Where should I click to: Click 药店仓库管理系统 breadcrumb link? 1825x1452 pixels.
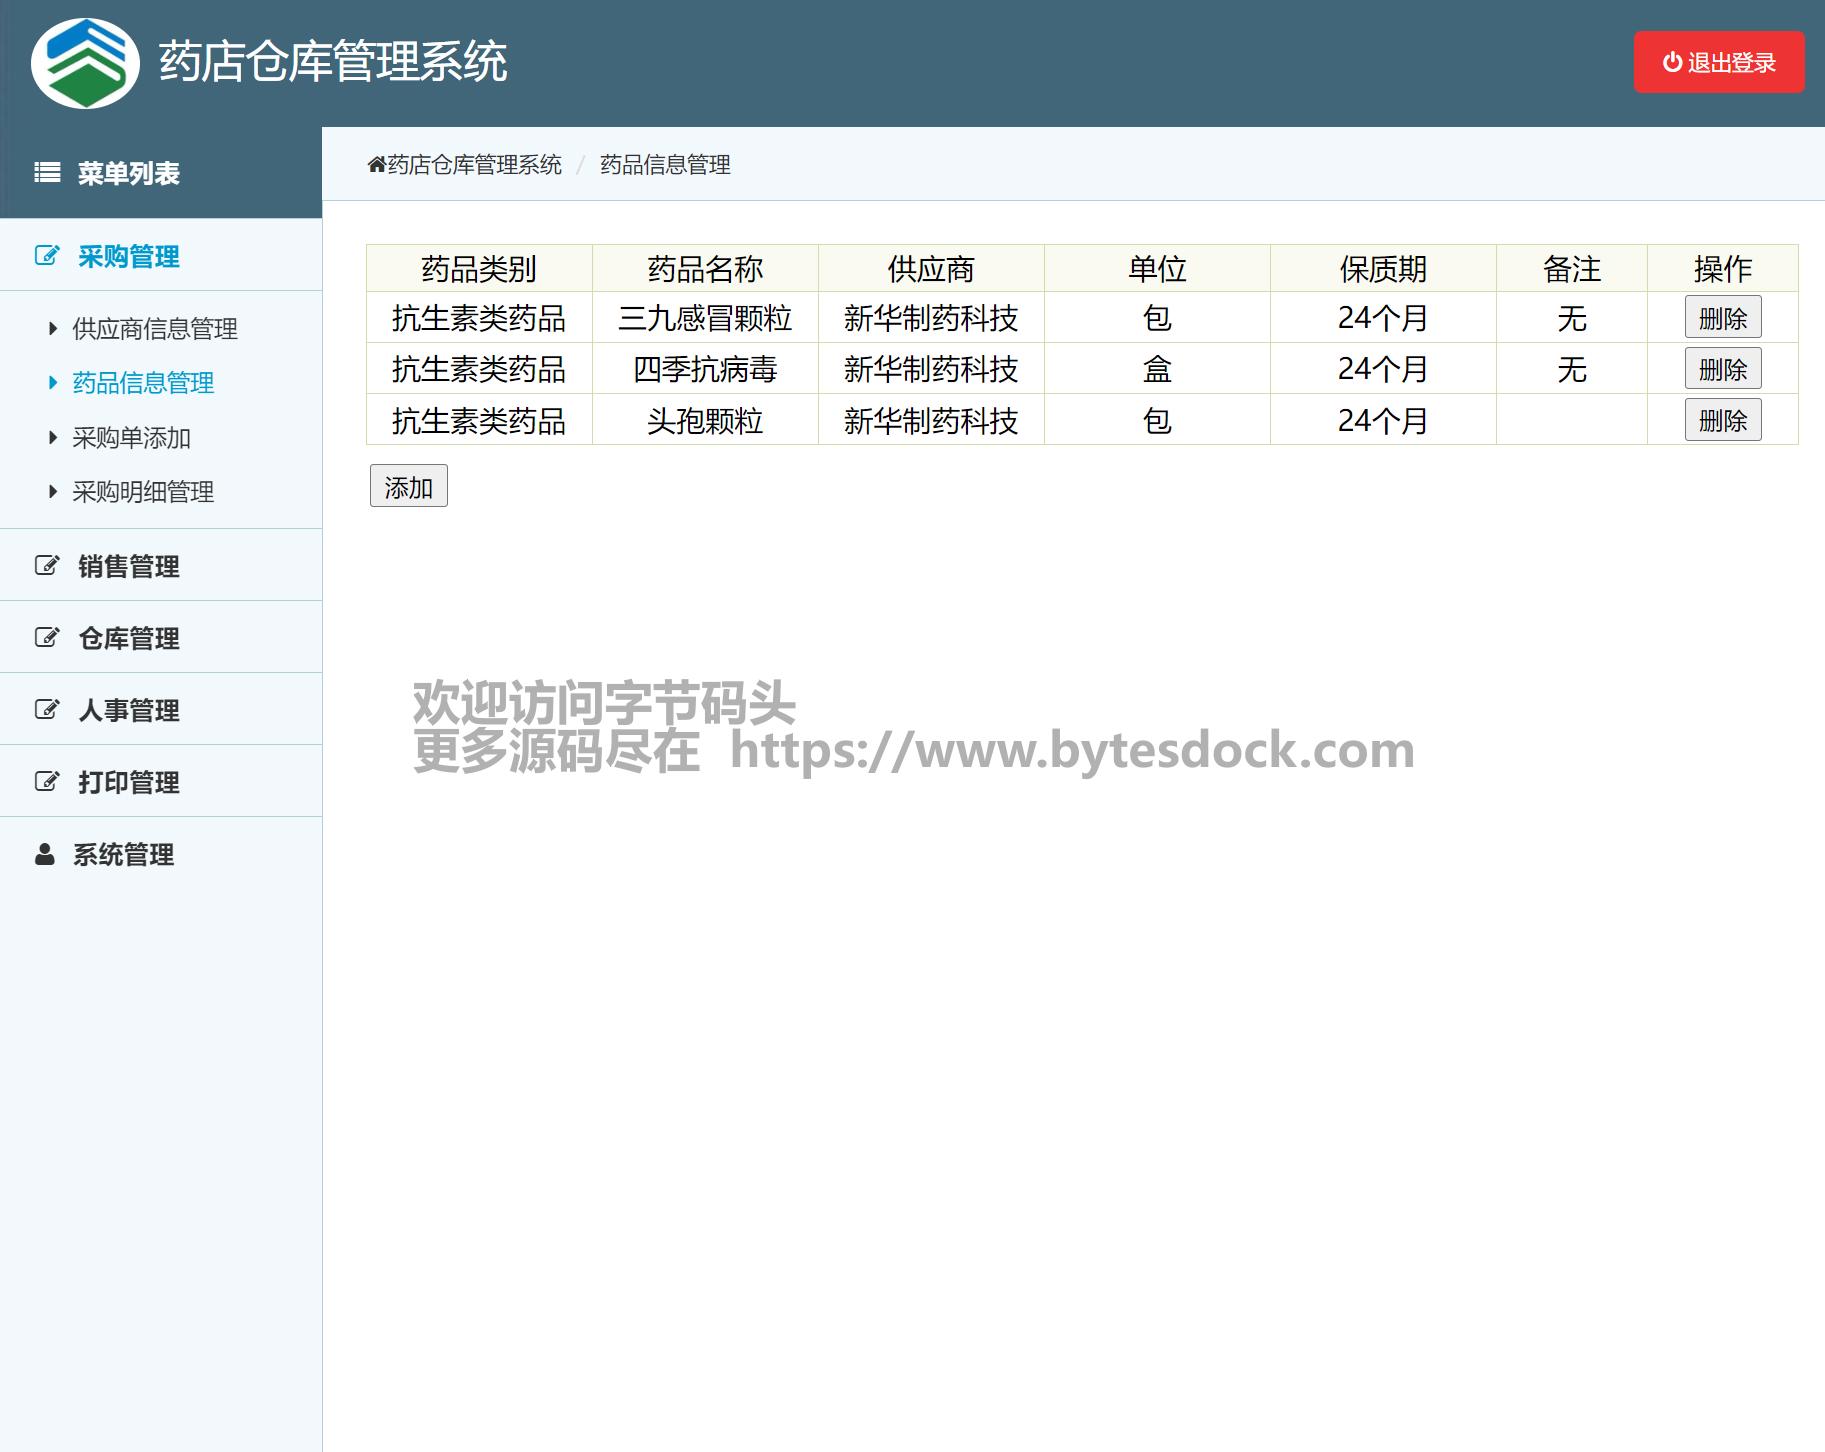coord(474,165)
